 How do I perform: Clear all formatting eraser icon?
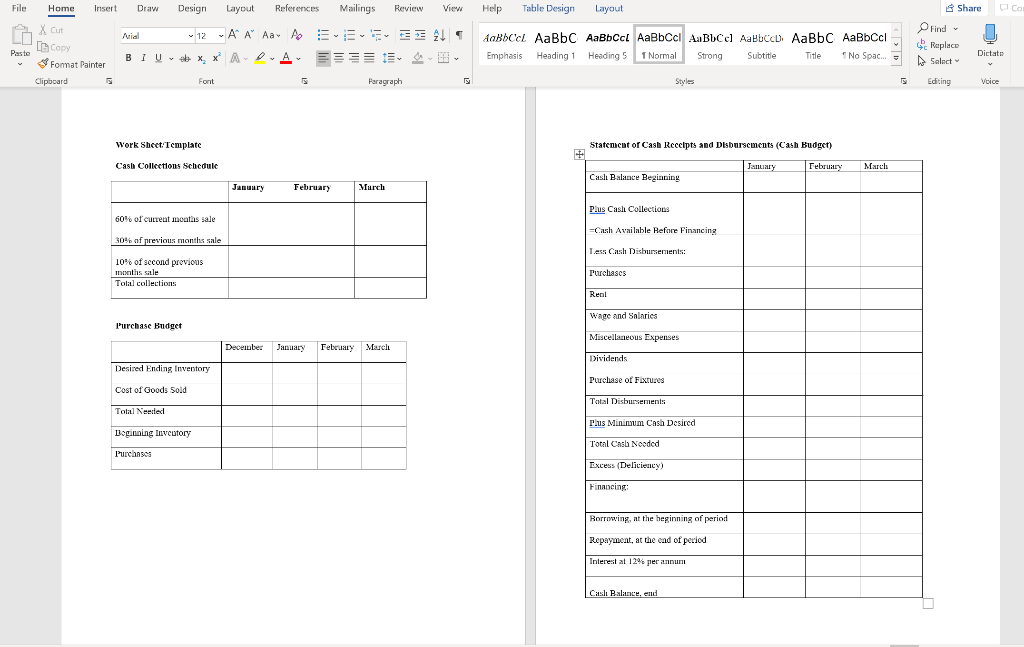point(296,35)
